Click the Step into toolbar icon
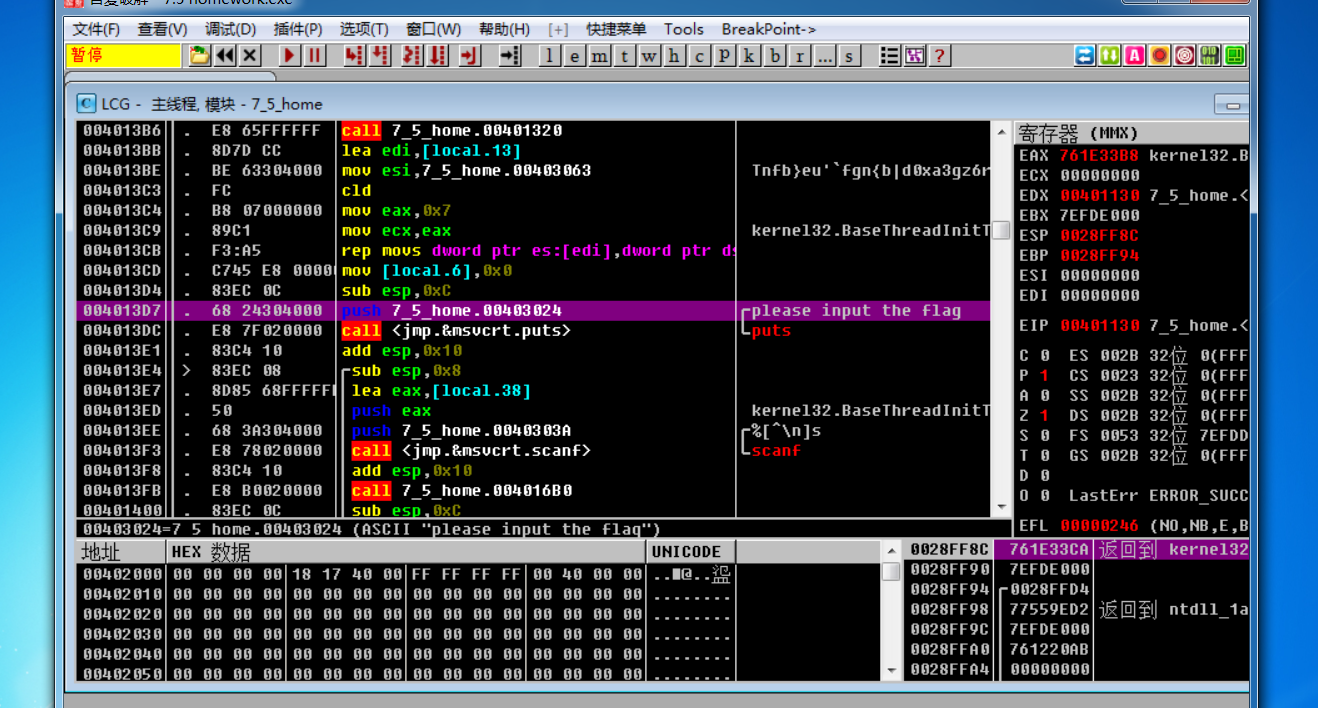 [x=354, y=56]
